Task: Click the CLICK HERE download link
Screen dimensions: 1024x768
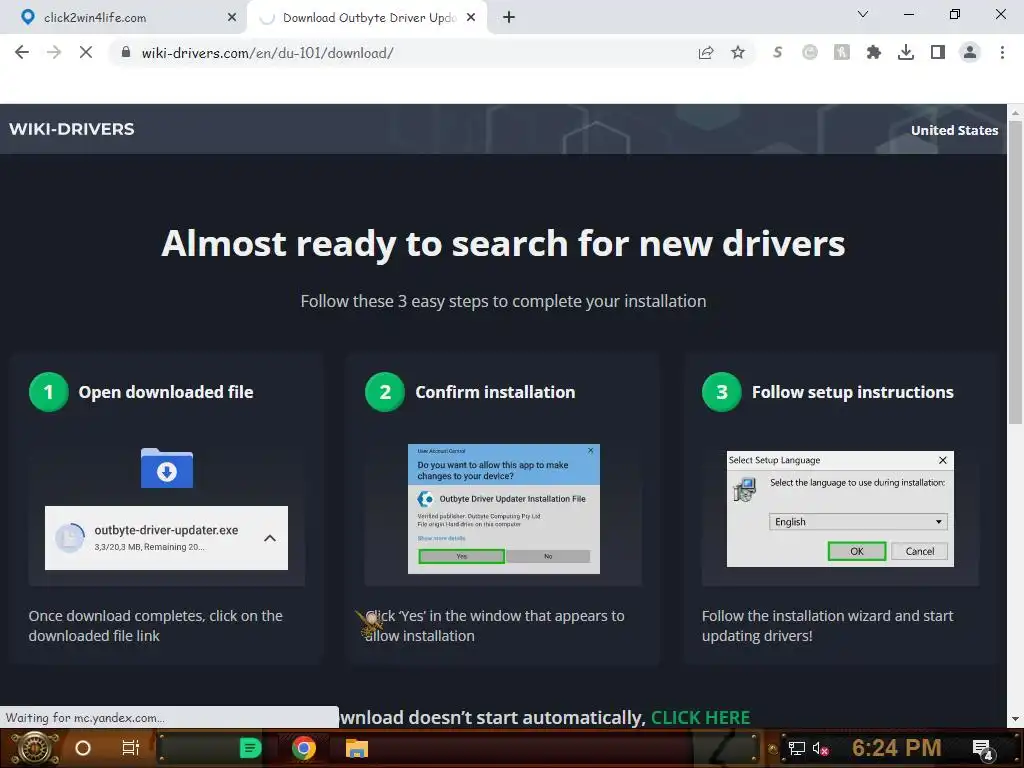Action: 700,717
